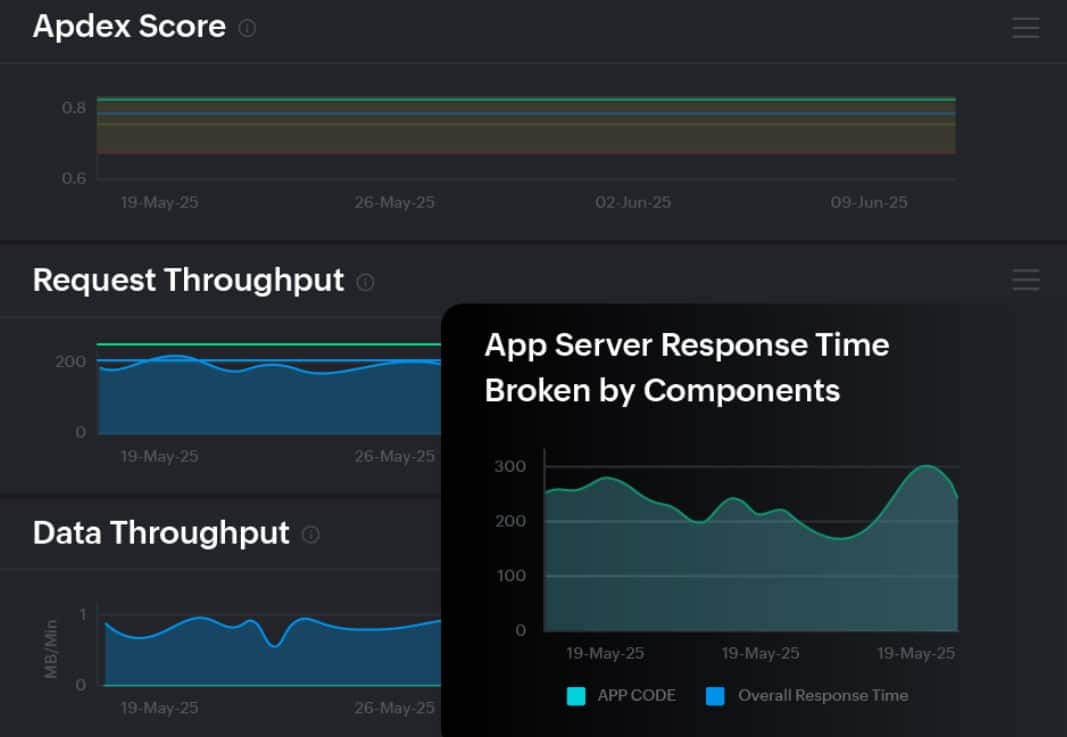The width and height of the screenshot is (1067, 737).
Task: Toggle the APP CODE legend swatch
Action: tap(576, 696)
